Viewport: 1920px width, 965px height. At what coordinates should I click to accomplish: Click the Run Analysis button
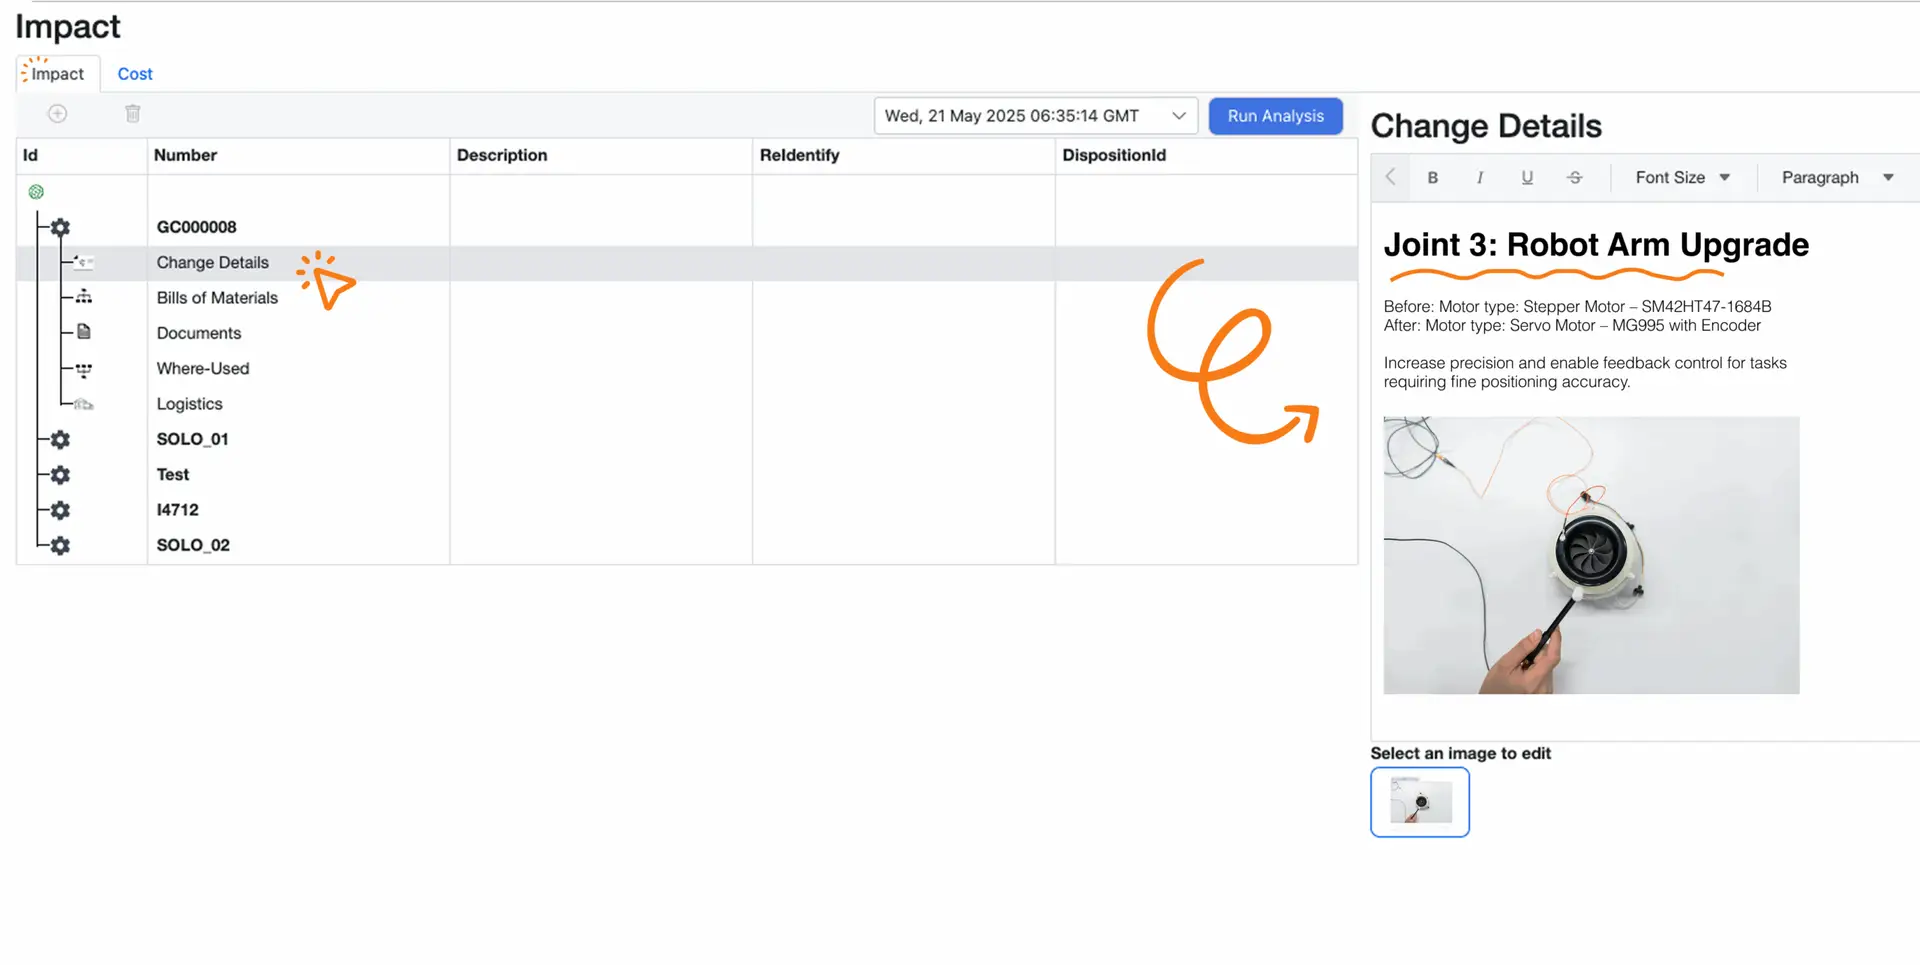click(x=1275, y=116)
